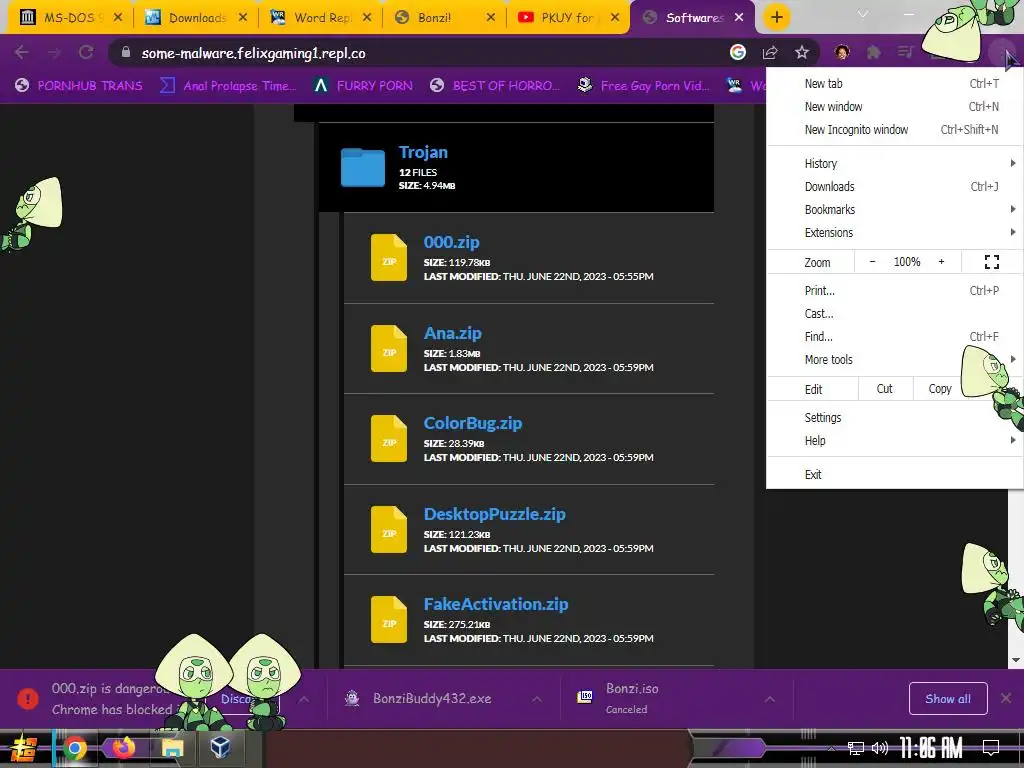Viewport: 1024px width, 768px height.
Task: Open the network icon in system tray
Action: click(x=855, y=748)
